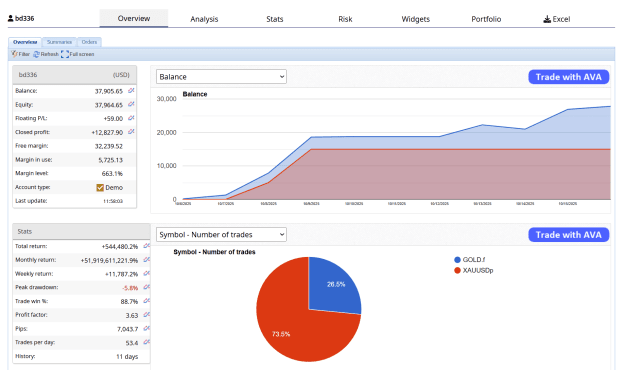Click the chart icon beside Equity value
The width and height of the screenshot is (625, 370).
(x=131, y=104)
